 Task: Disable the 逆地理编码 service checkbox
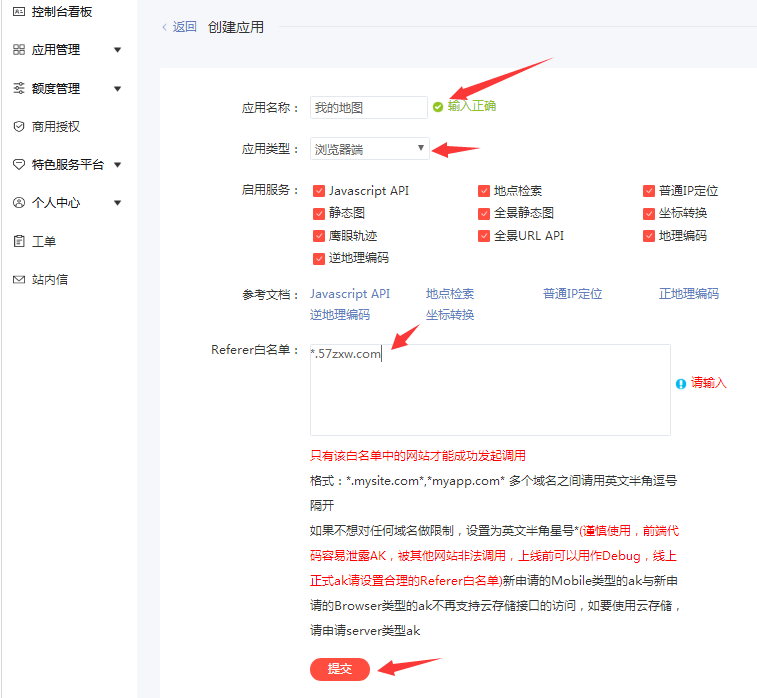click(319, 258)
